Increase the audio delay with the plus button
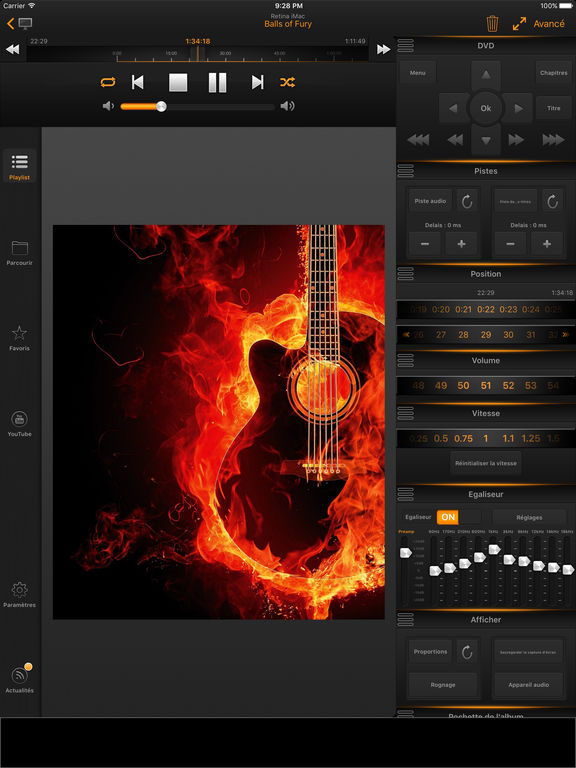Image resolution: width=576 pixels, height=768 pixels. 461,244
